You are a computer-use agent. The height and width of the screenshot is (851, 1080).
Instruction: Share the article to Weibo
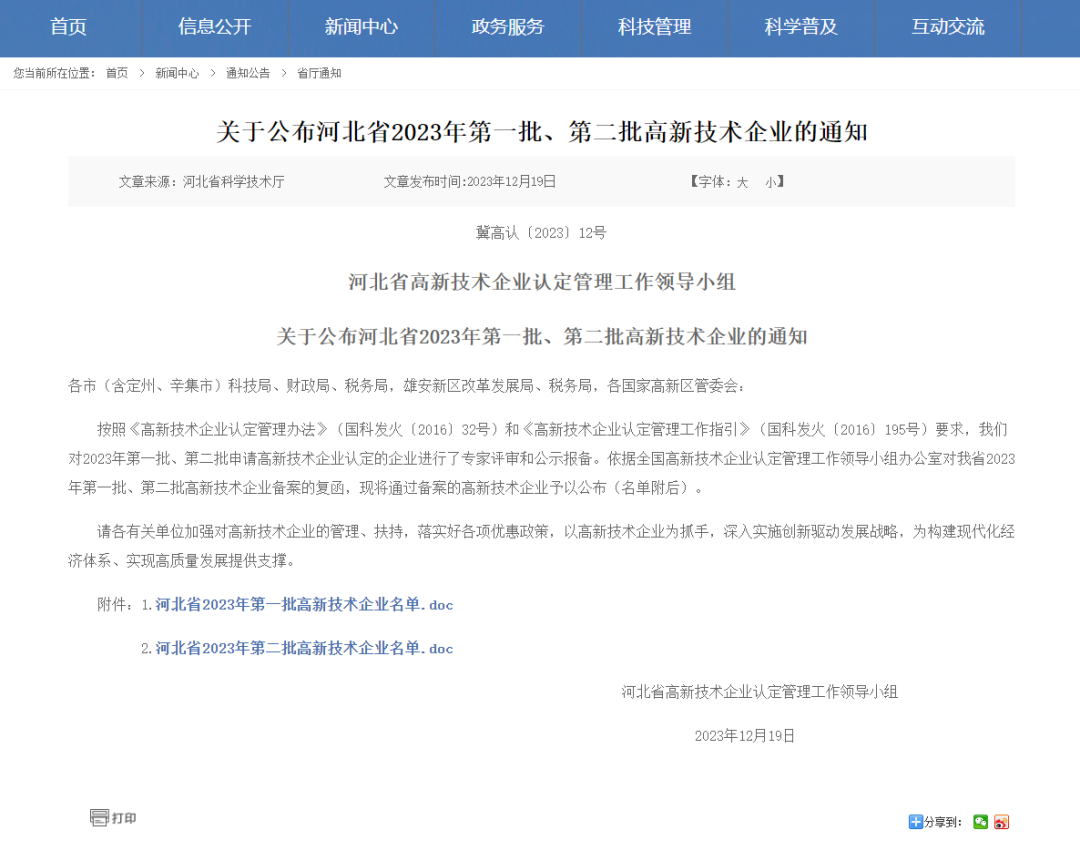tap(1001, 821)
